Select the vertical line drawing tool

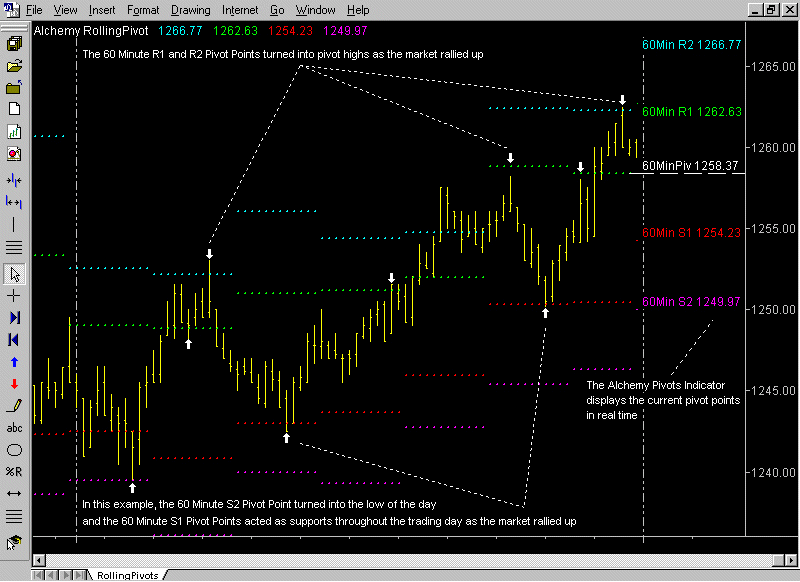(14, 224)
